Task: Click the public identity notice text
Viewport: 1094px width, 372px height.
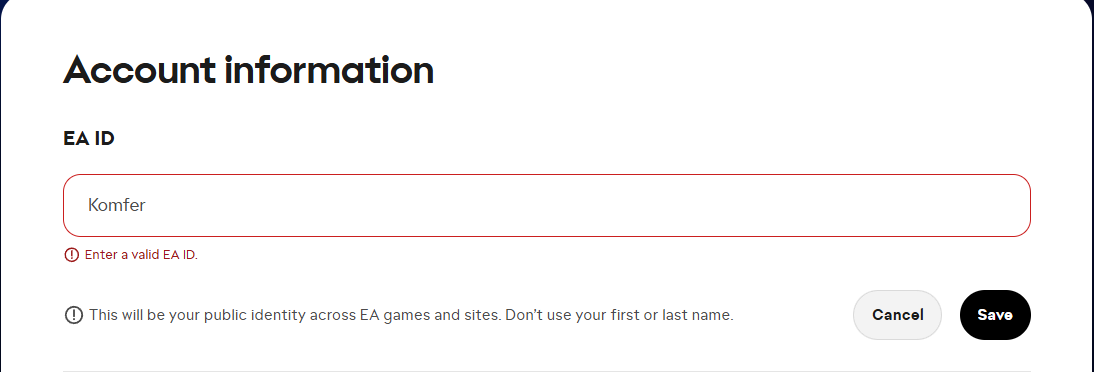Action: [x=411, y=315]
